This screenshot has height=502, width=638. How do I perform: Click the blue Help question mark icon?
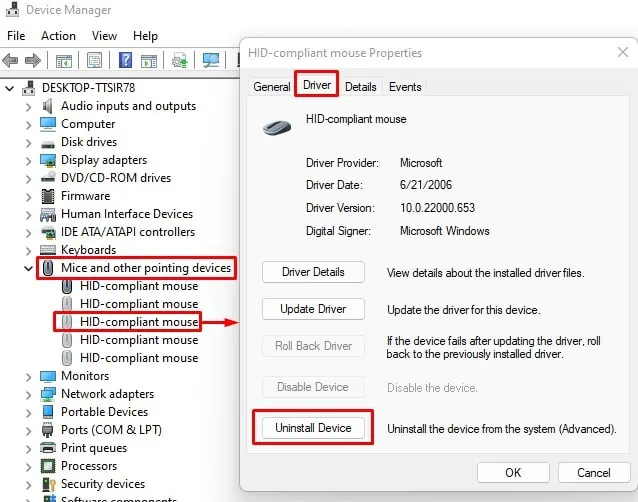click(x=125, y=60)
